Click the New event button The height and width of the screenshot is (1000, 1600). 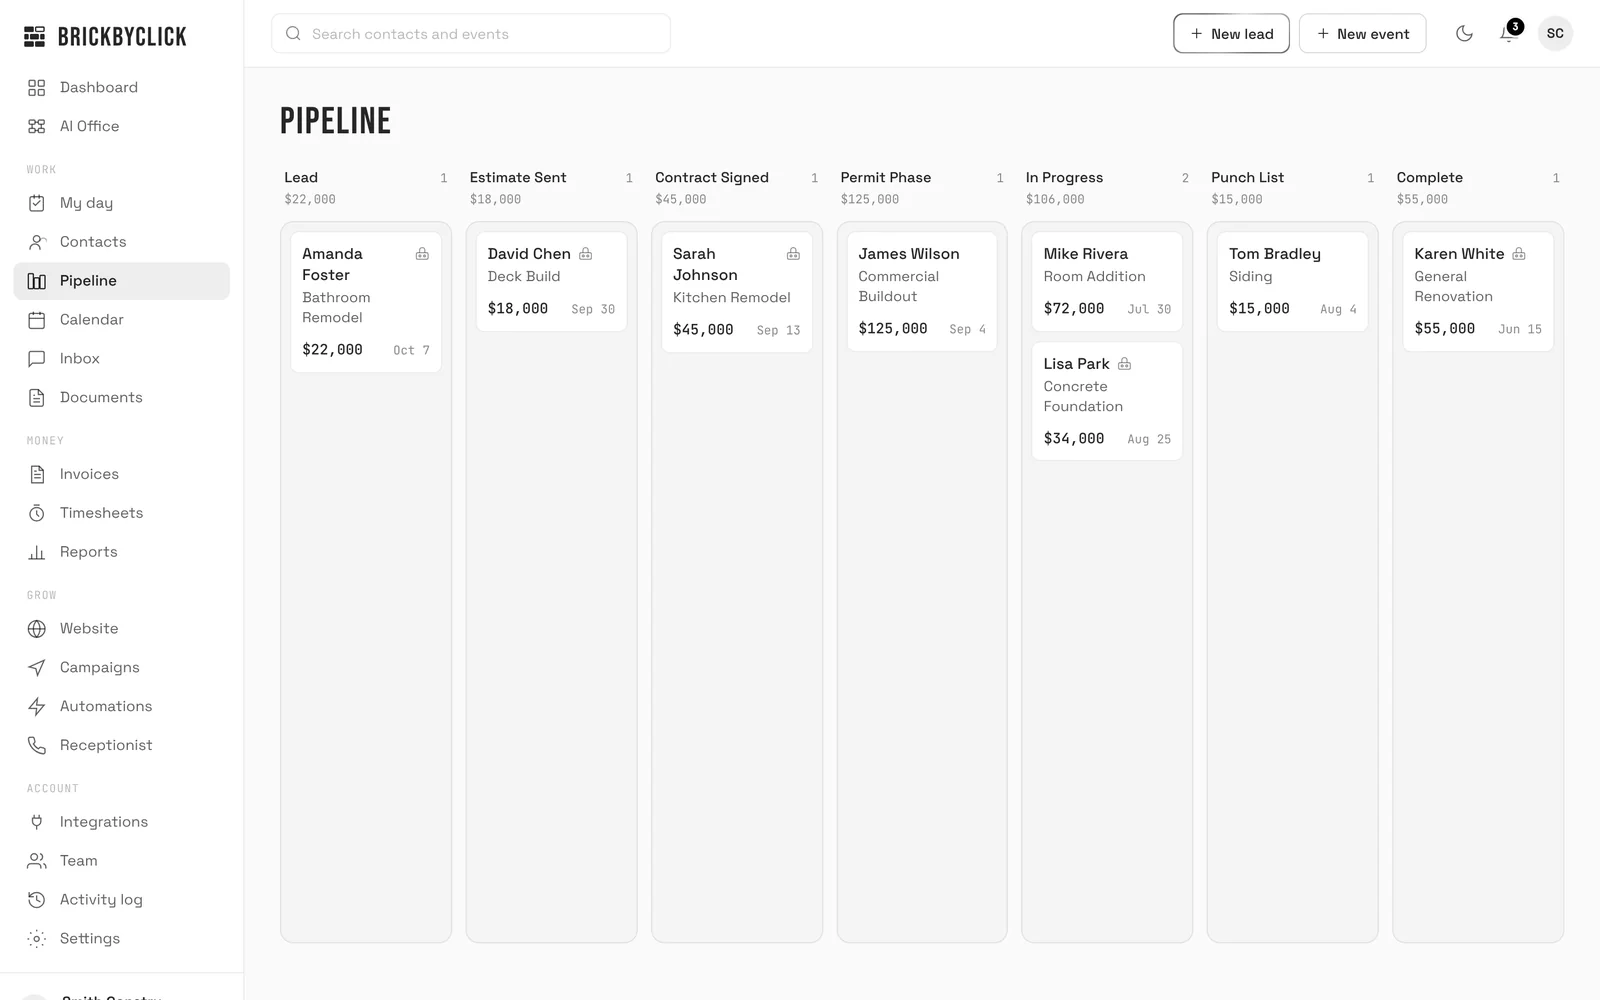(x=1362, y=34)
